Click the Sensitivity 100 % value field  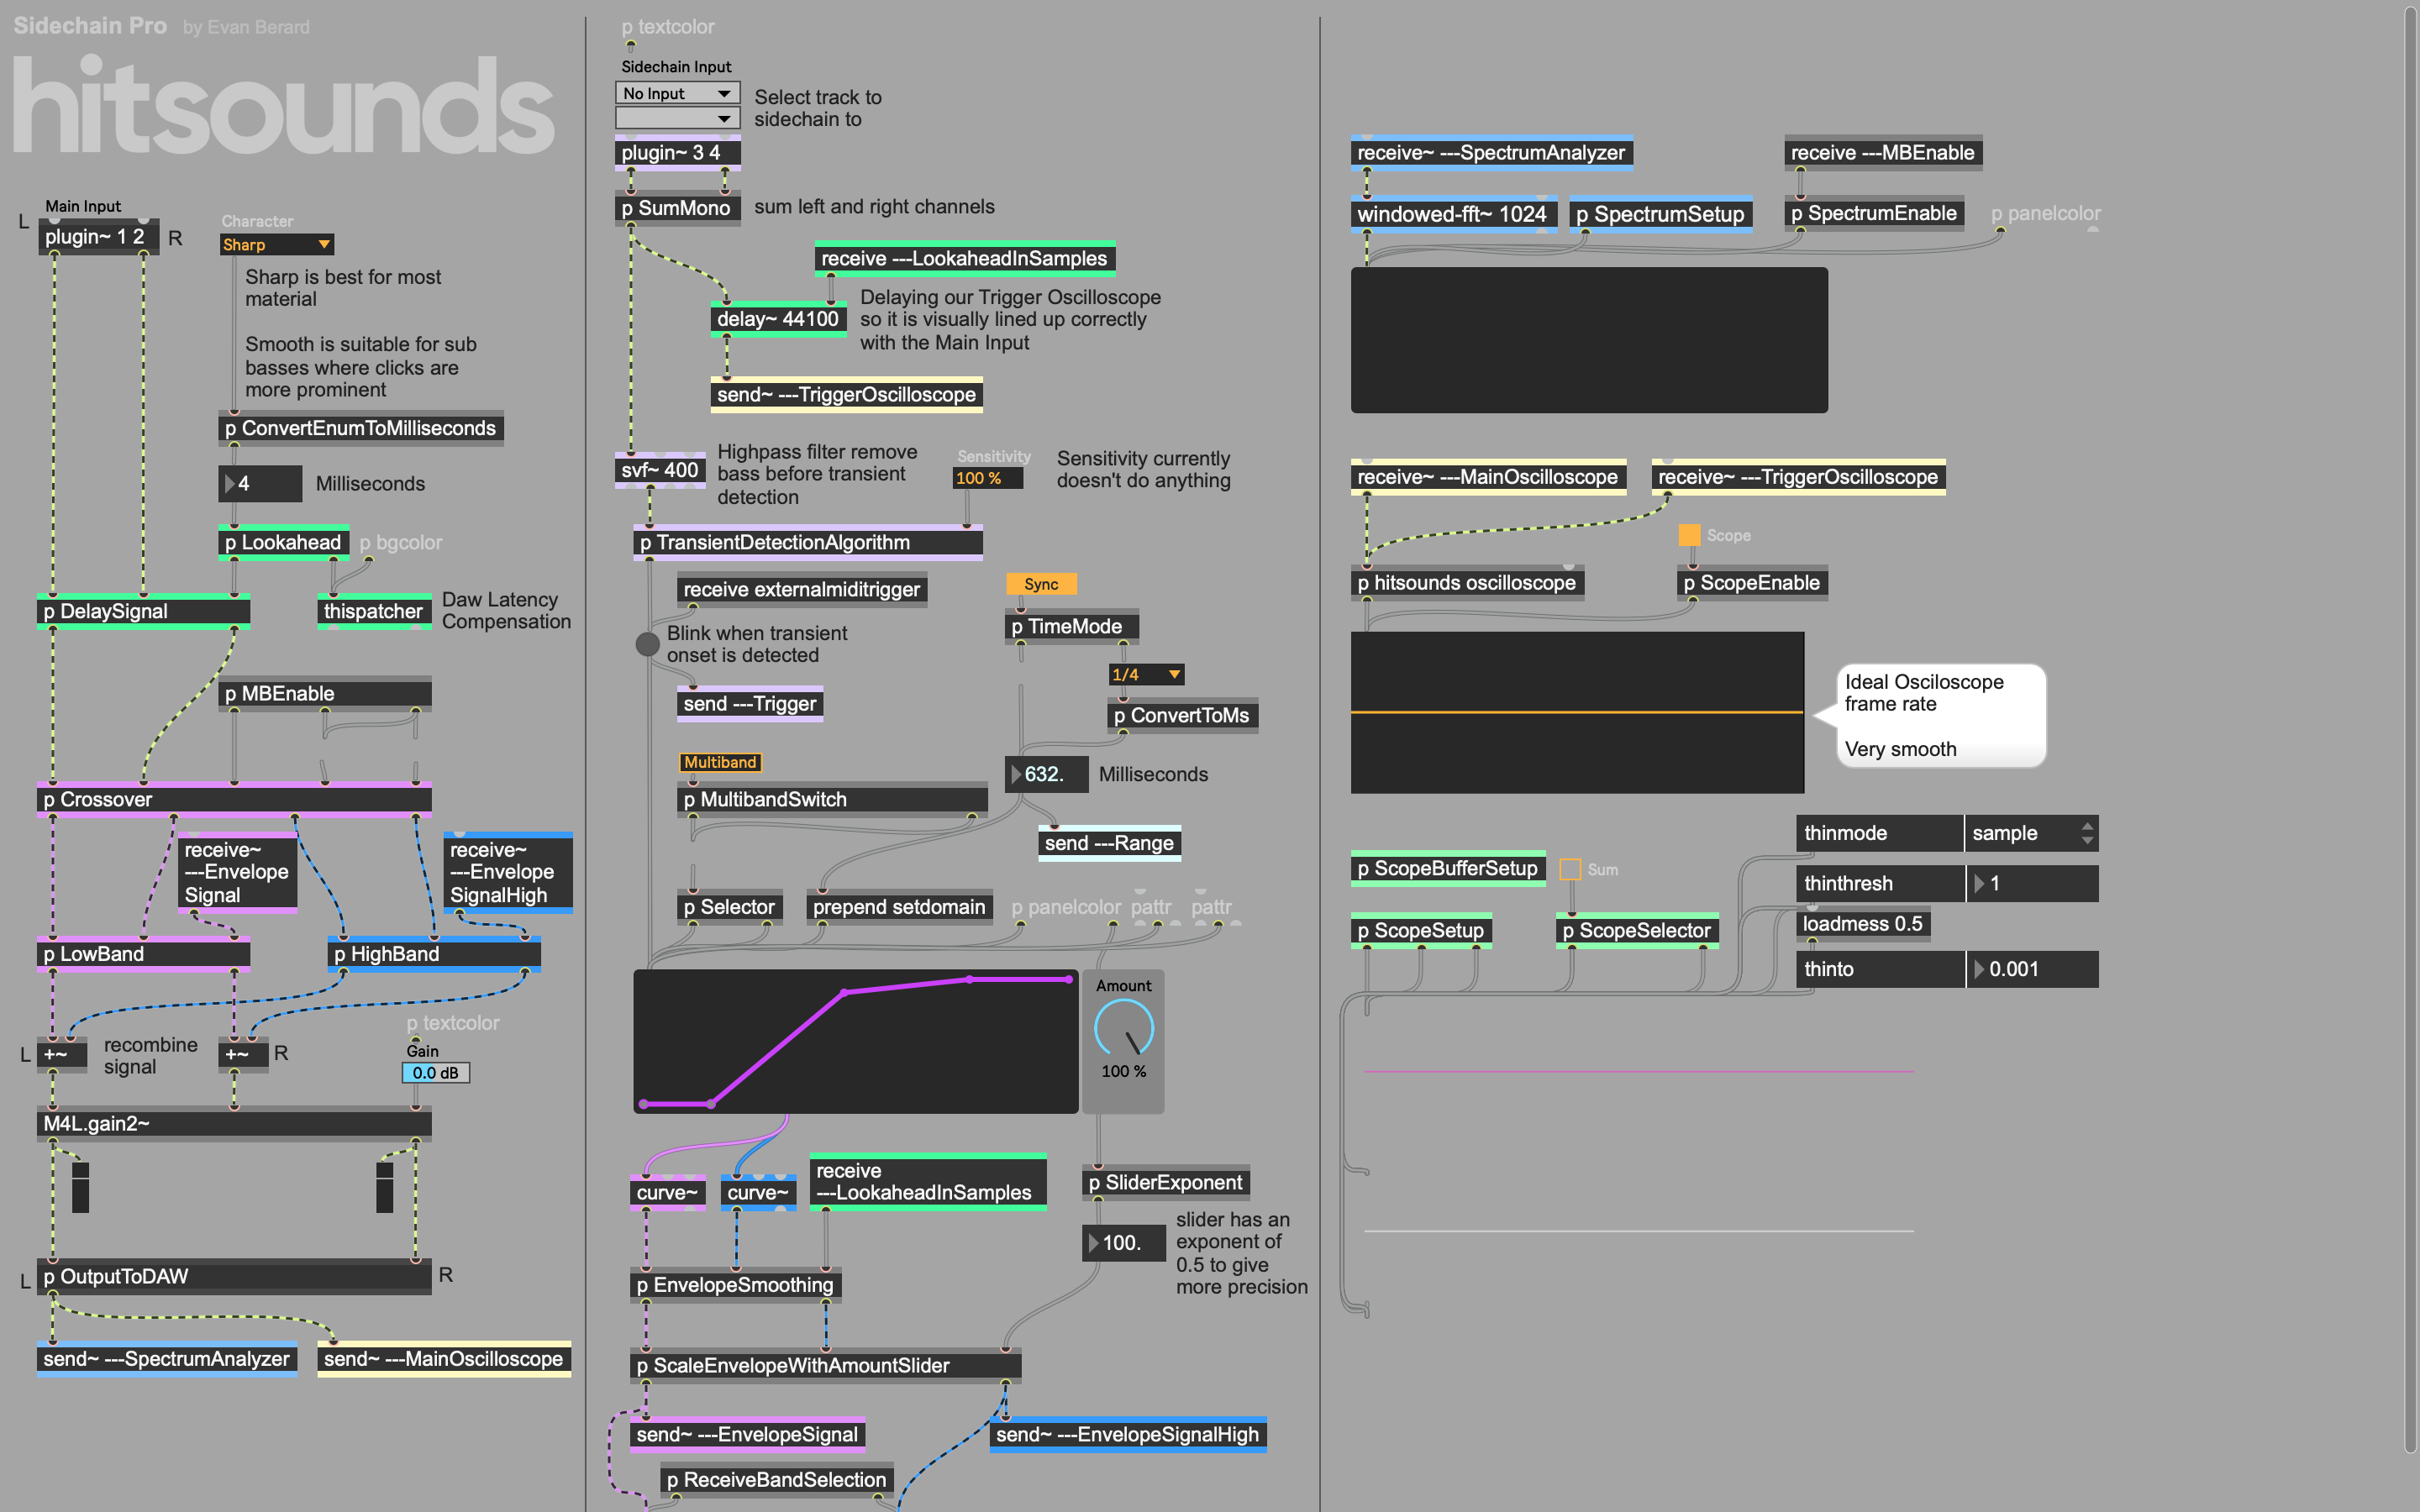tap(987, 478)
